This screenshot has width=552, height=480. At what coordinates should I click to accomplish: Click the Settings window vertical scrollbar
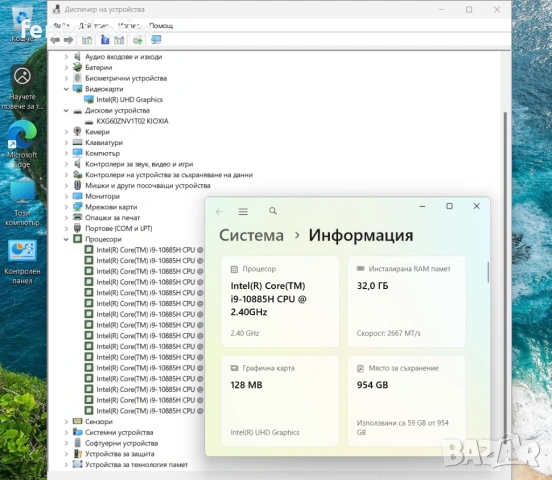pyautogui.click(x=488, y=272)
